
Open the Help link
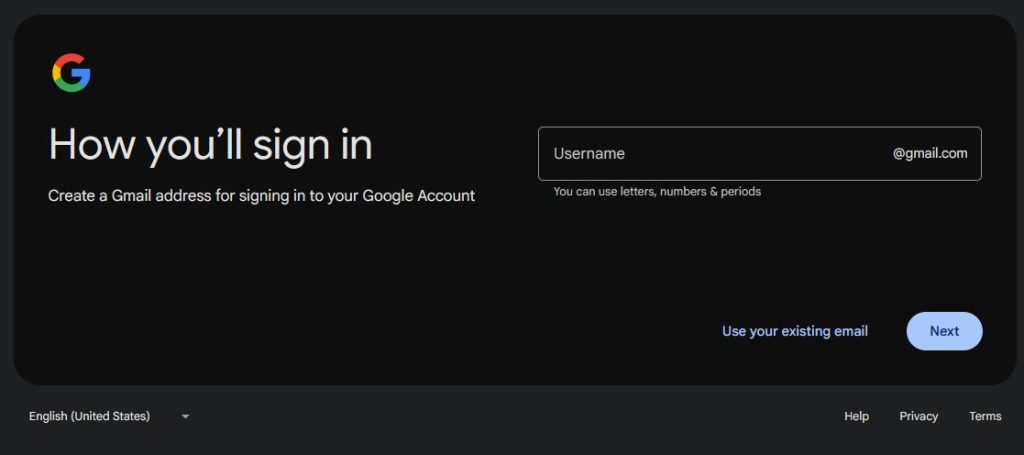click(x=856, y=416)
